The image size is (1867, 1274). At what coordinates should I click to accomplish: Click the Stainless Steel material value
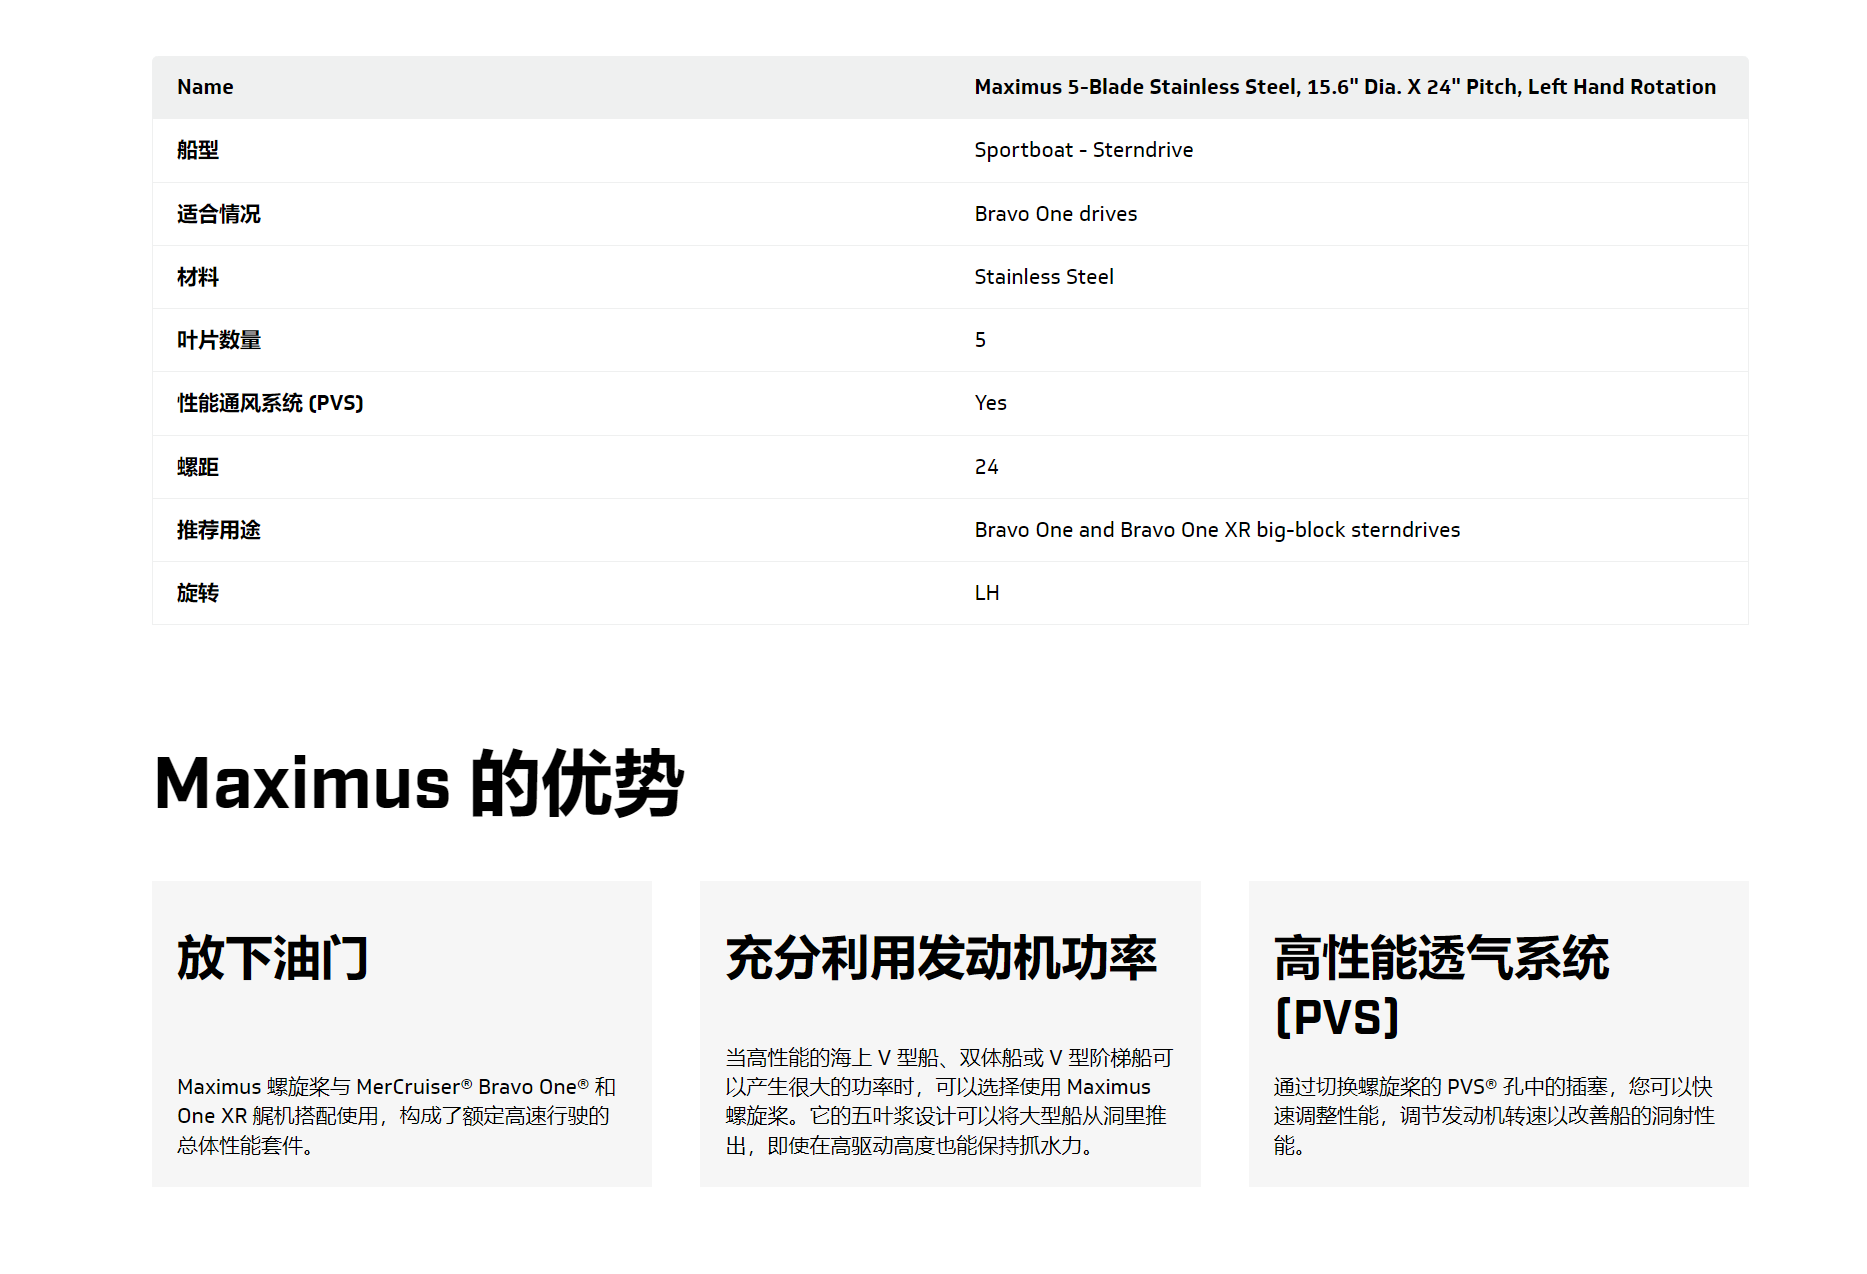1043,277
